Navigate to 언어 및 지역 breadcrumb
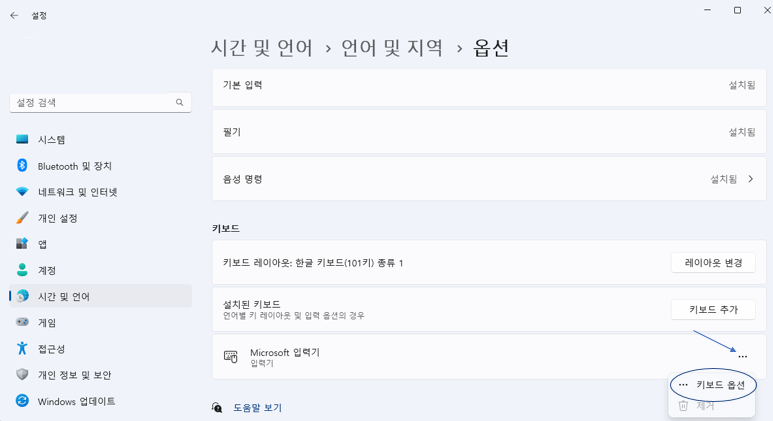Viewport: 773px width, 421px height. click(392, 47)
